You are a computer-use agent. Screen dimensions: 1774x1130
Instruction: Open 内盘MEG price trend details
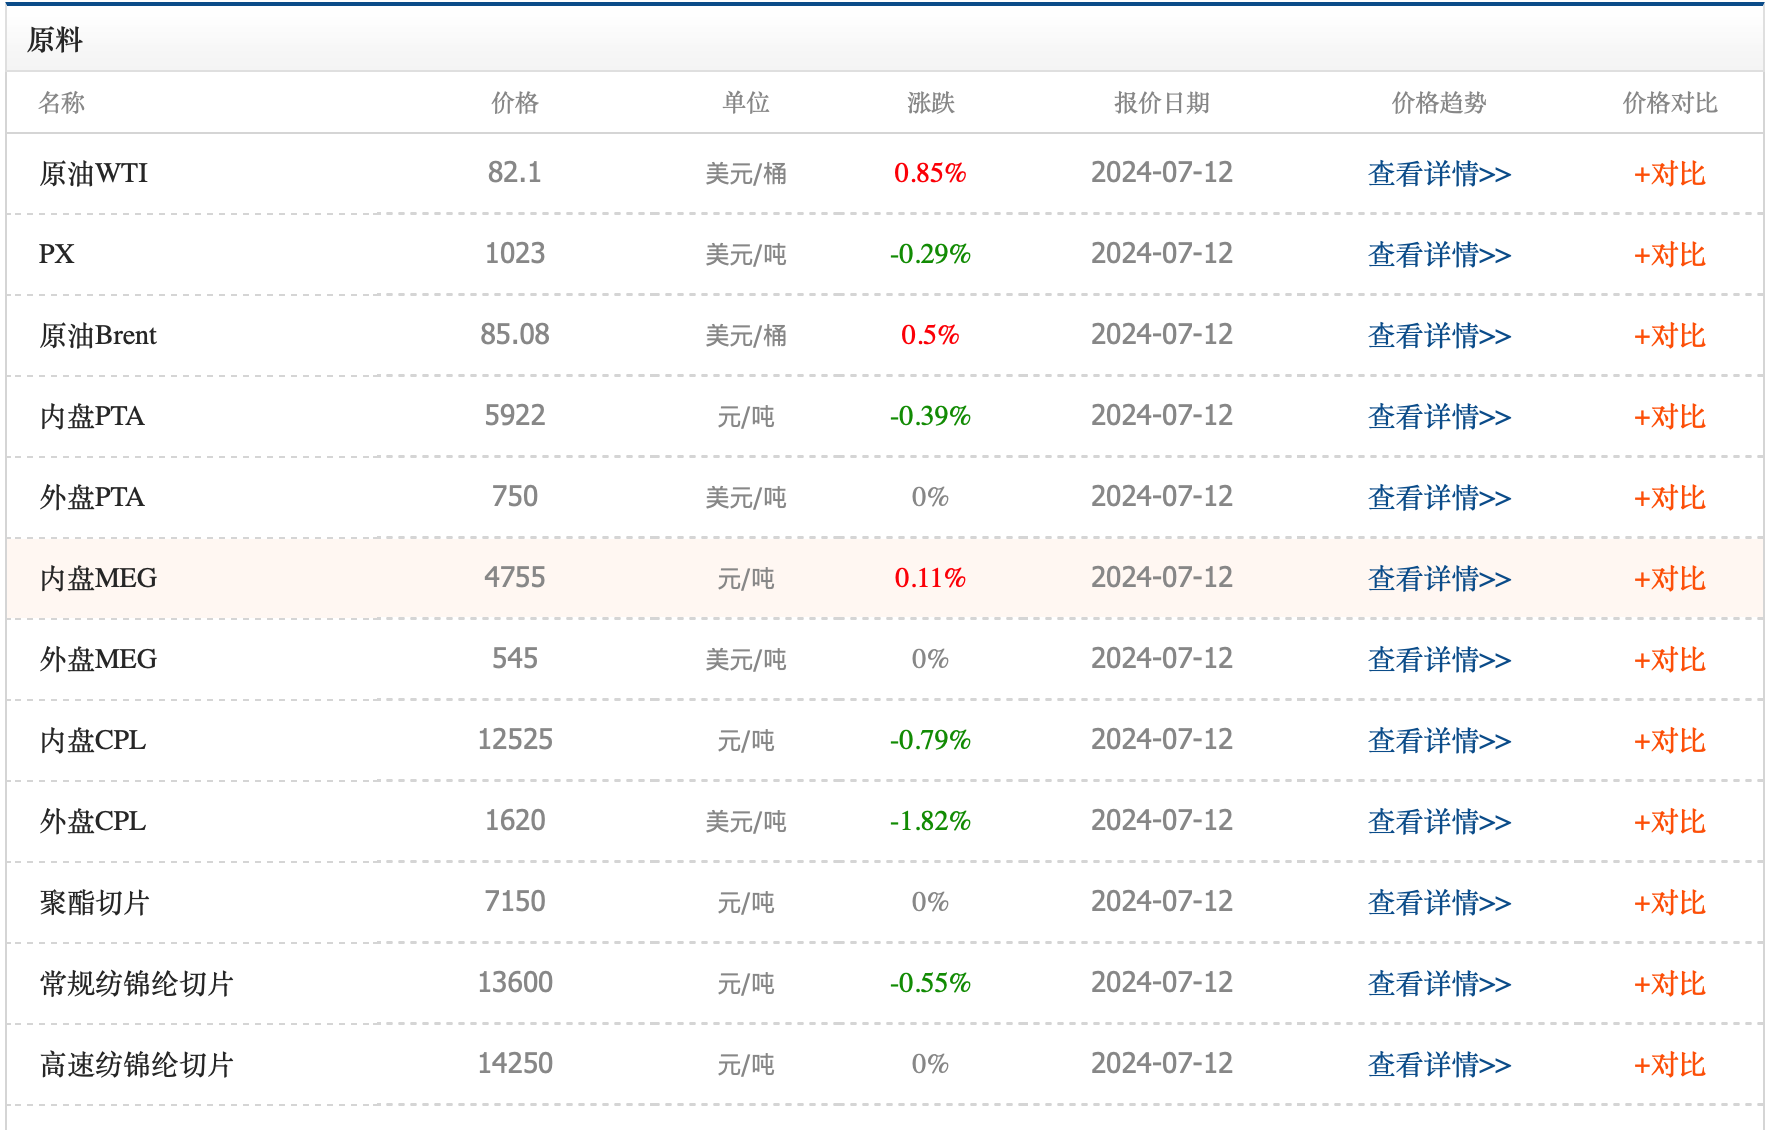click(x=1438, y=579)
